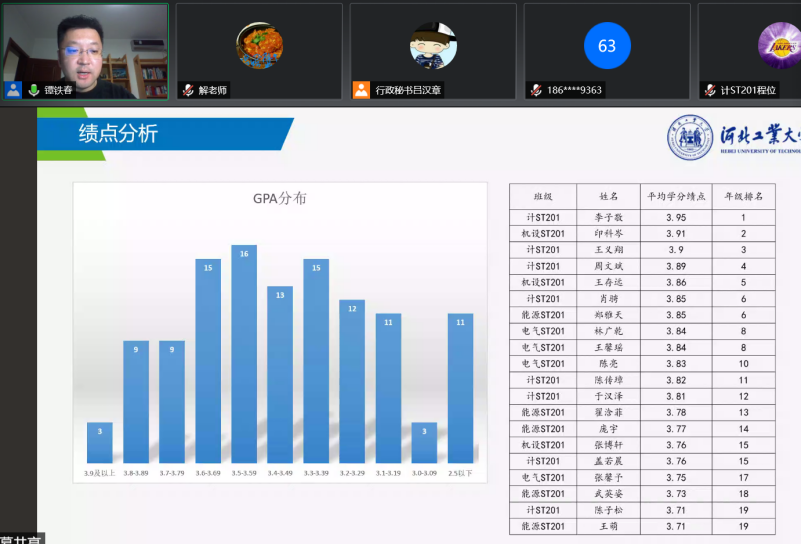Click the orange person icon beside 行政秘书吕汉章
This screenshot has height=544, width=801.
click(361, 90)
